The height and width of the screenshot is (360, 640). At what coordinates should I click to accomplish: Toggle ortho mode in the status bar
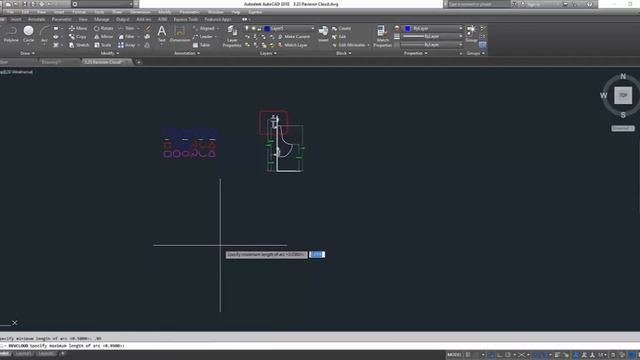point(500,355)
